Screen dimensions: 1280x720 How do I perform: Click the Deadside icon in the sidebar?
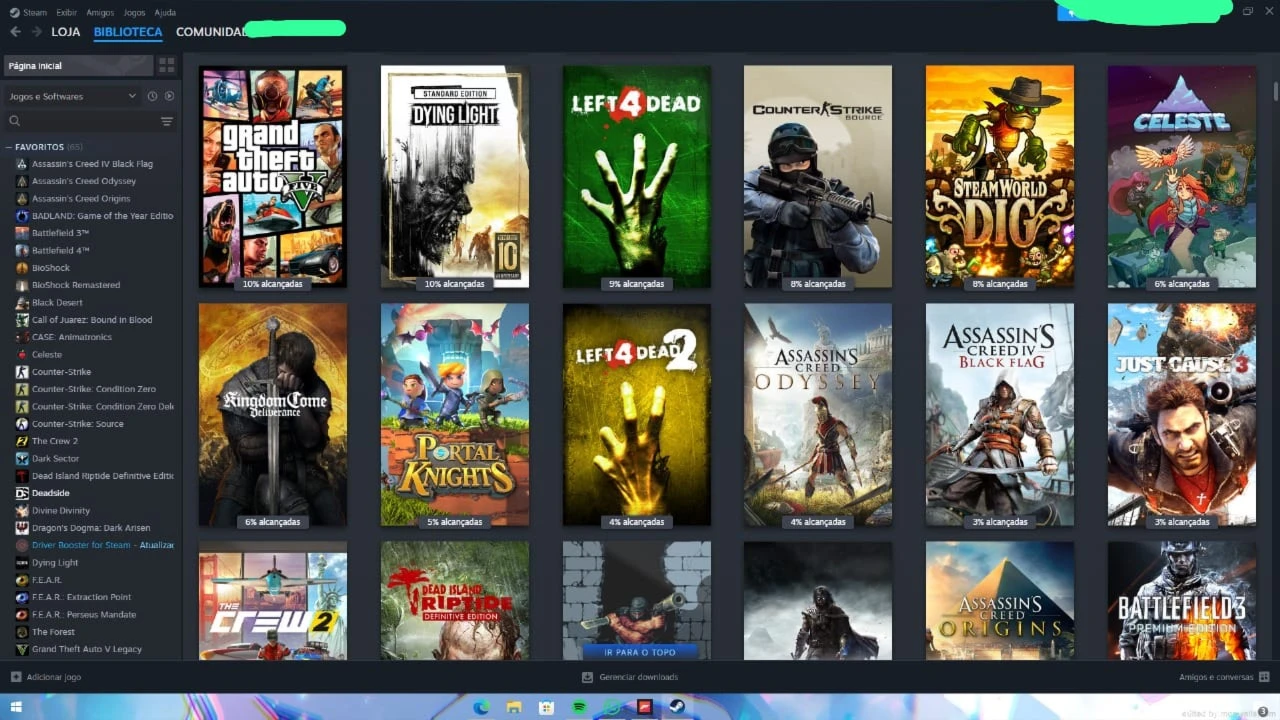click(22, 493)
